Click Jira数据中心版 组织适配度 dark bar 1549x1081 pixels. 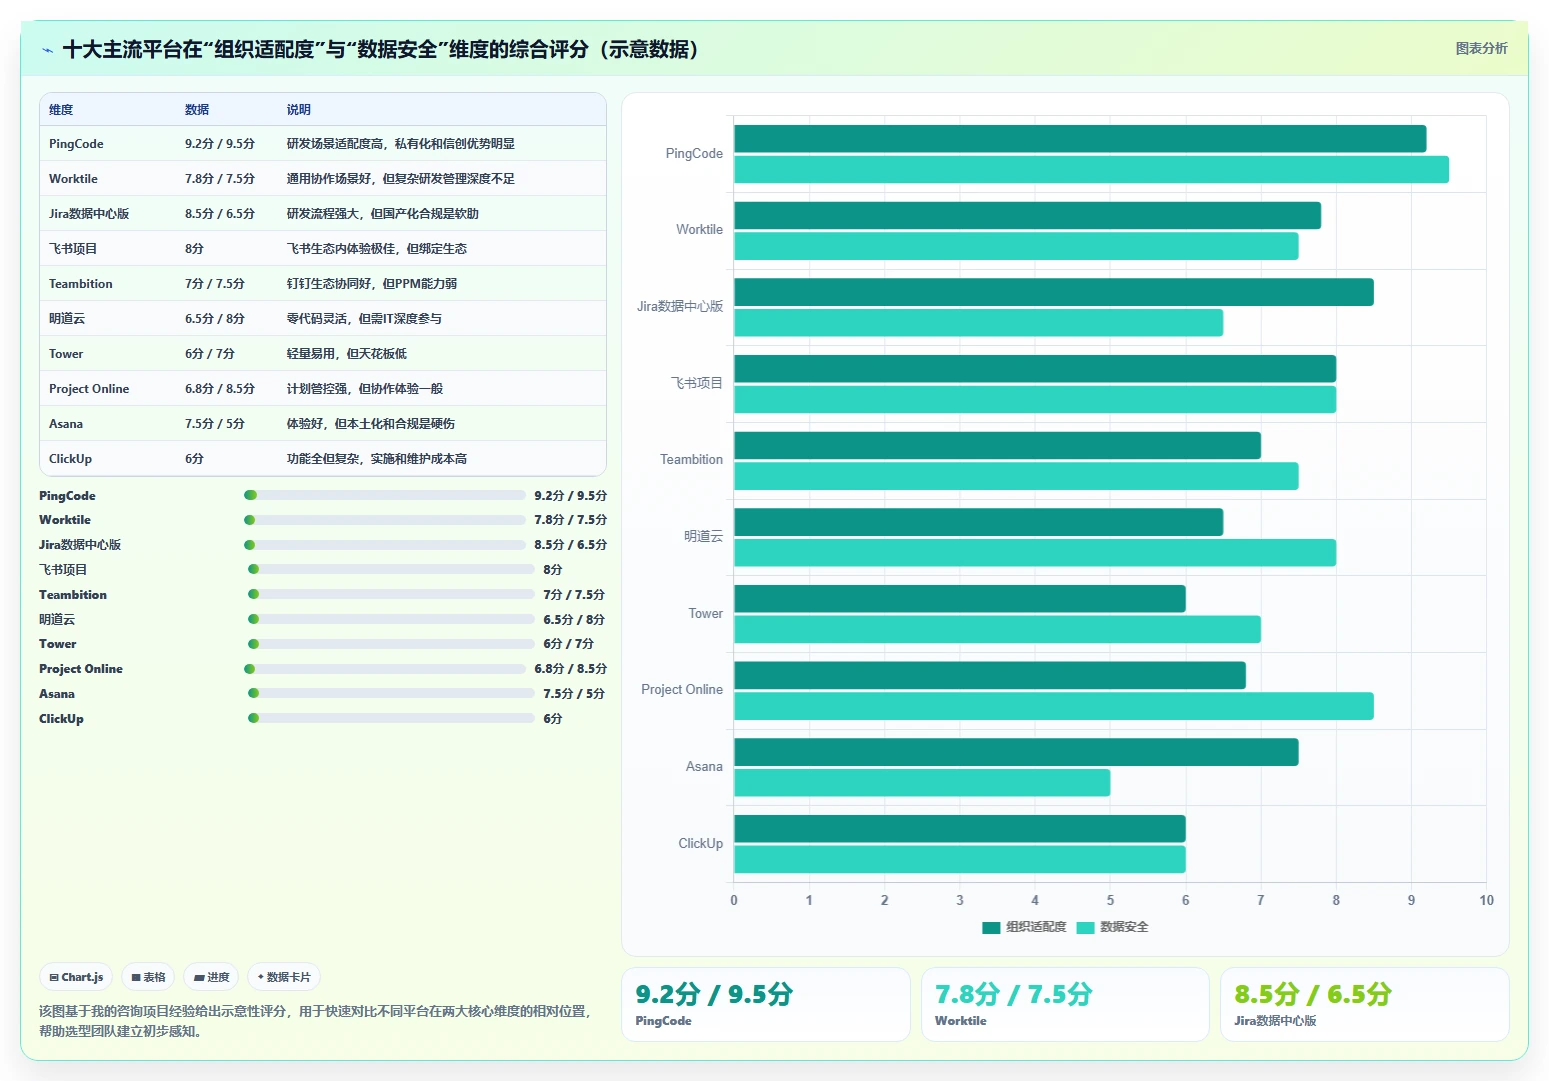pyautogui.click(x=1054, y=292)
